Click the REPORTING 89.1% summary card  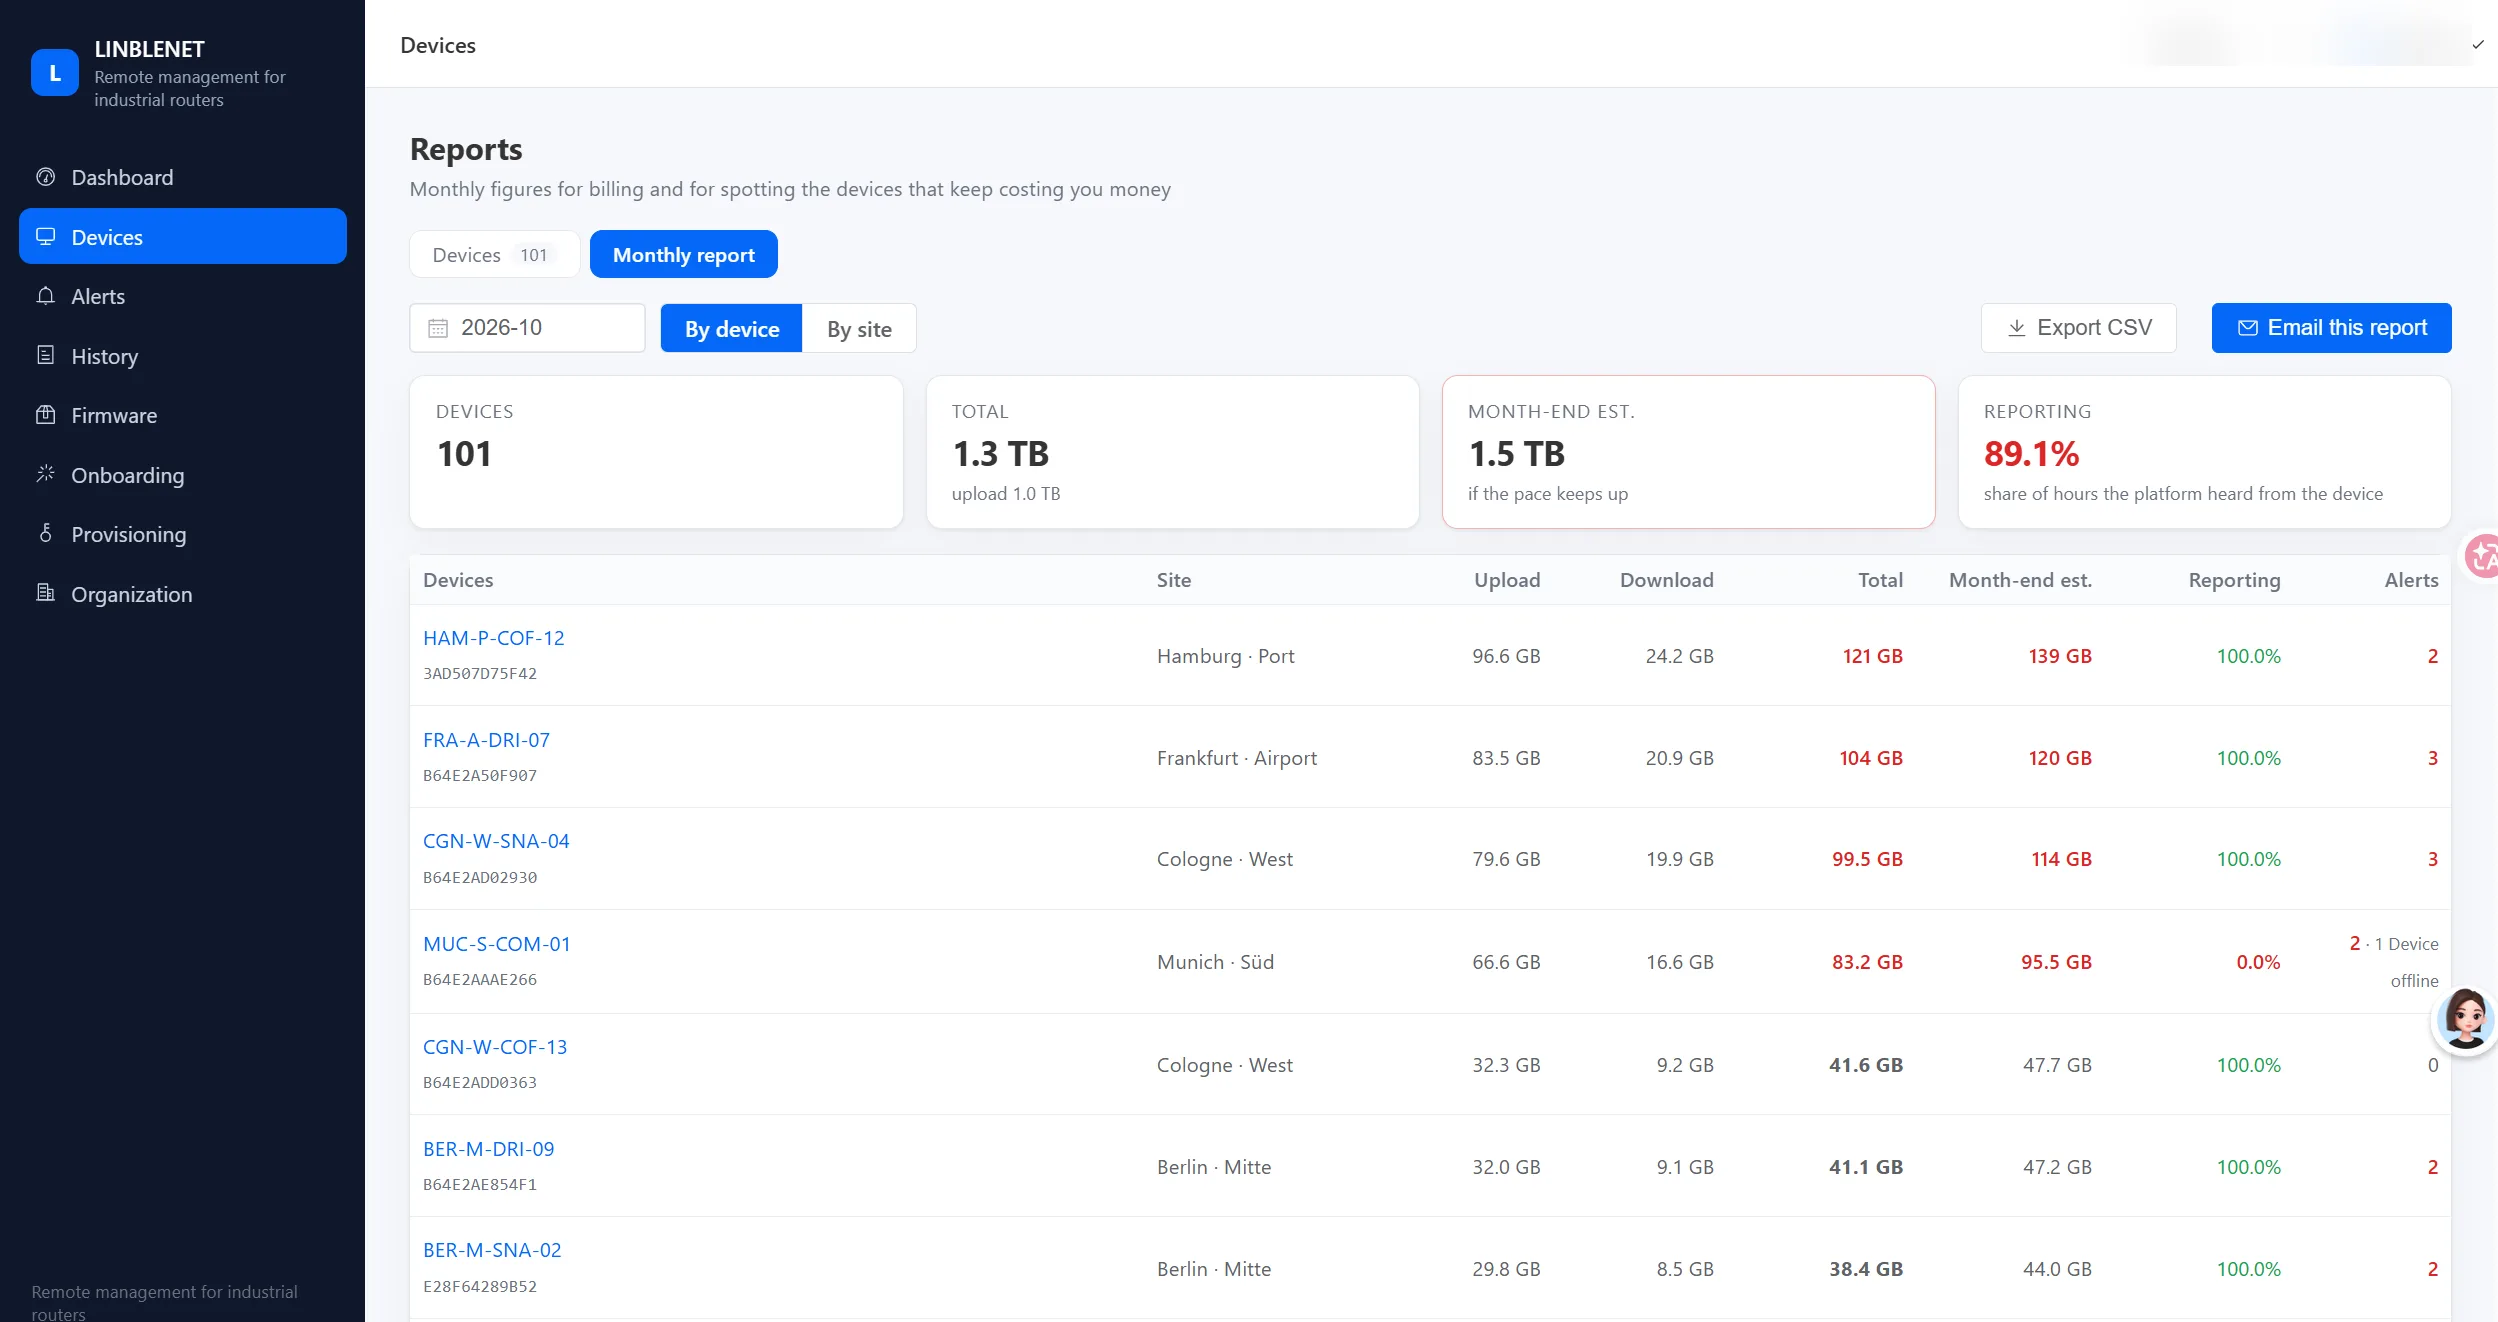[2204, 452]
